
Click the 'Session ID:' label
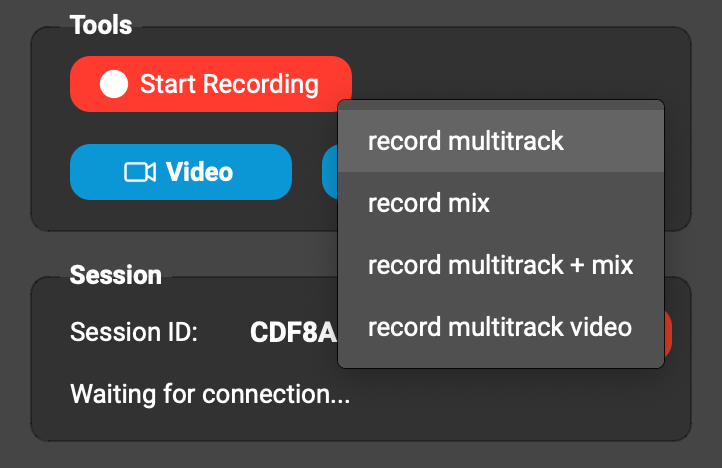[134, 333]
